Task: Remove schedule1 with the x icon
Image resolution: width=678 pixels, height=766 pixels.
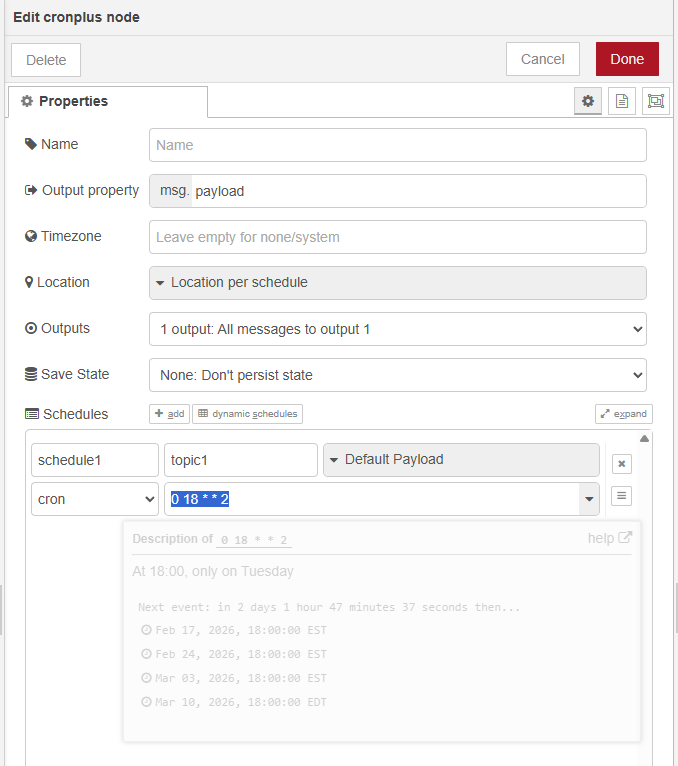Action: click(621, 464)
